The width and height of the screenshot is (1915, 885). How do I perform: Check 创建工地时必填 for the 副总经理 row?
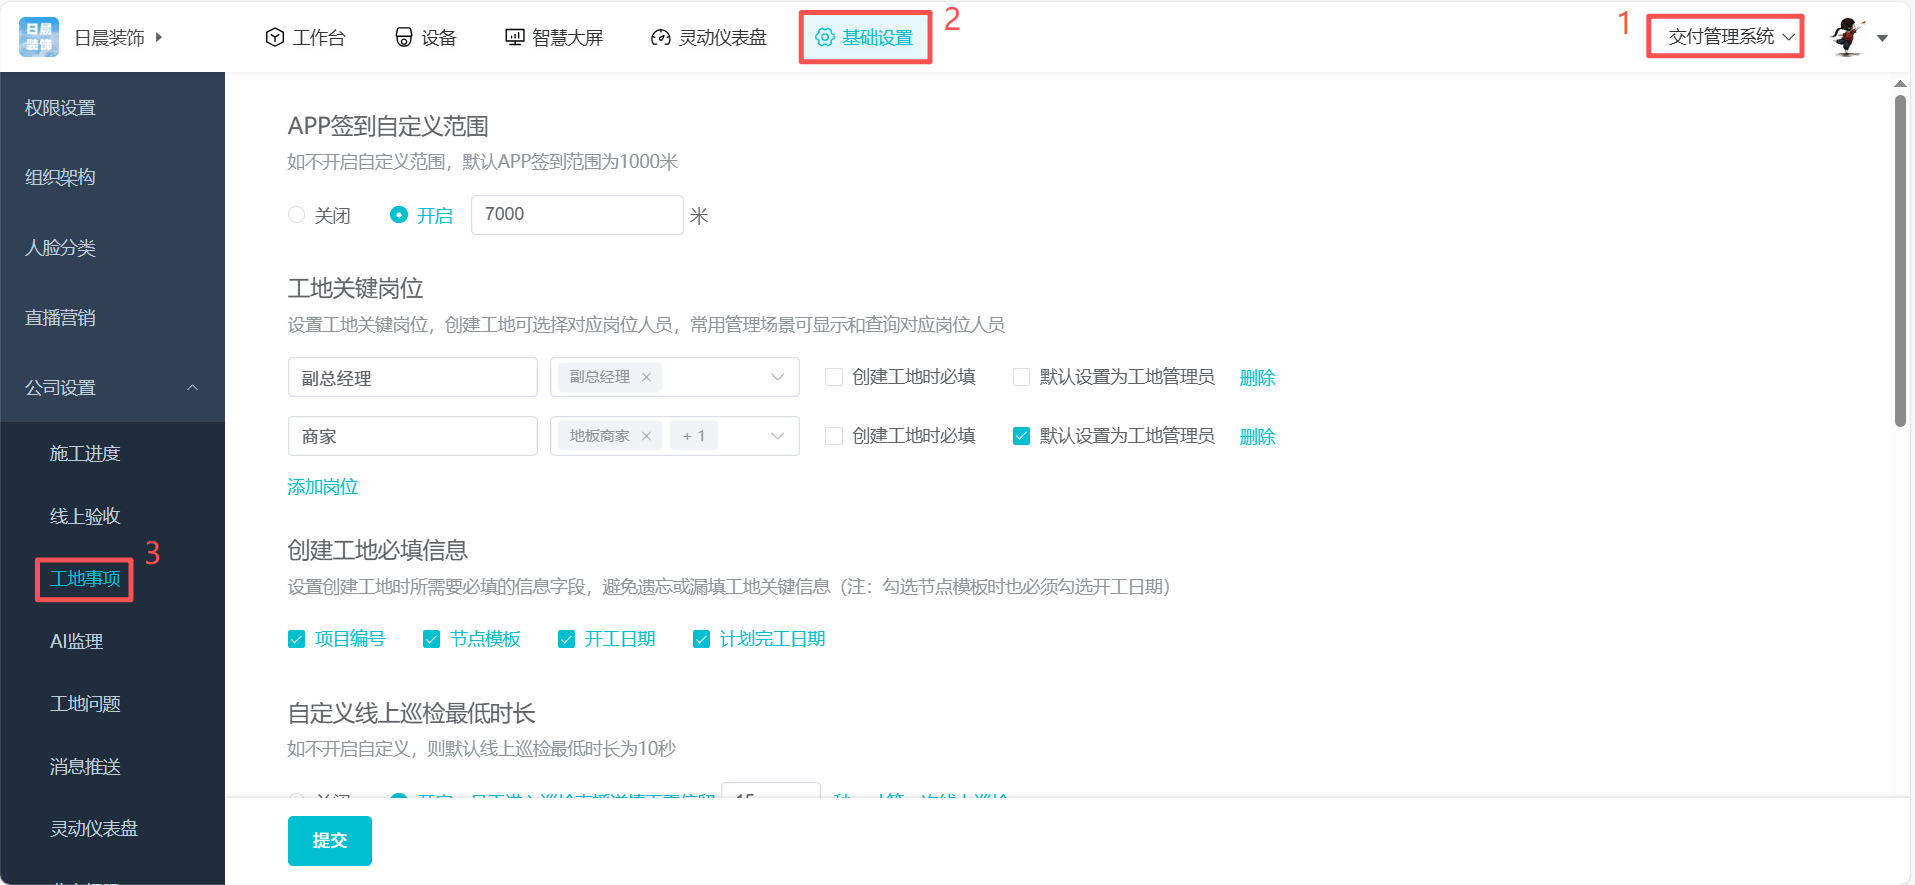tap(833, 377)
